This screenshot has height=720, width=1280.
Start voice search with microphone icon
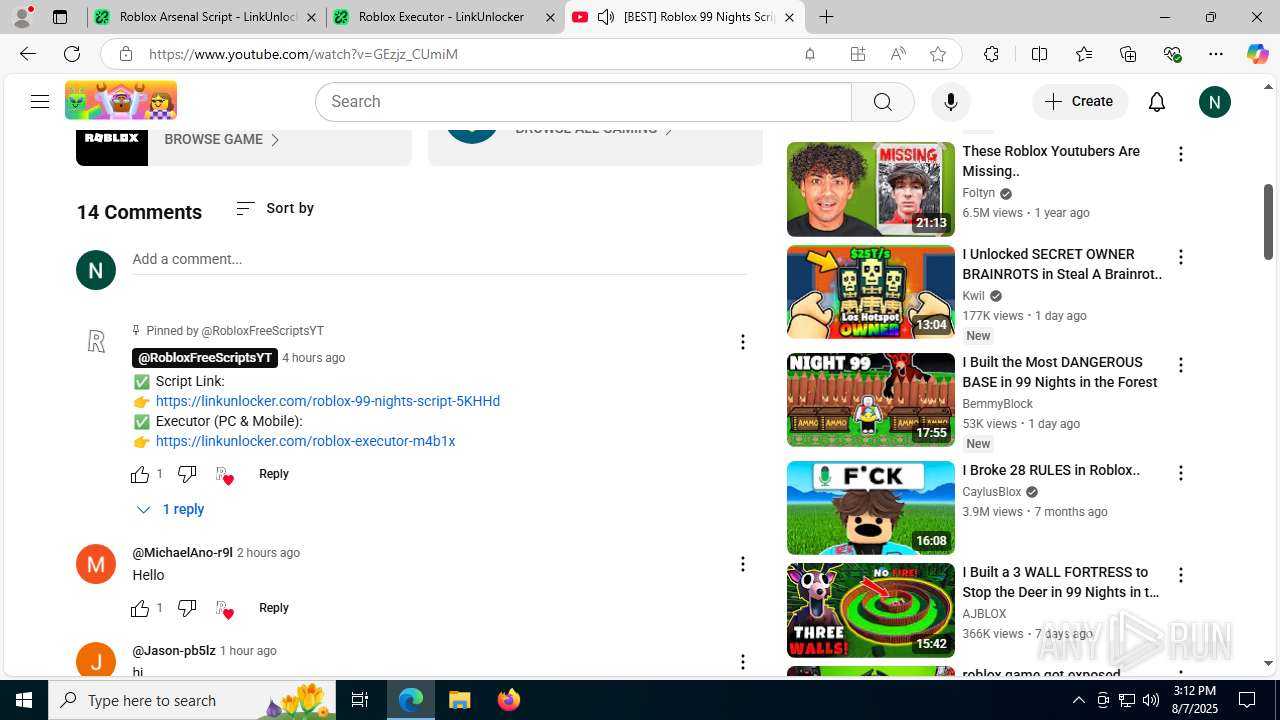[950, 102]
